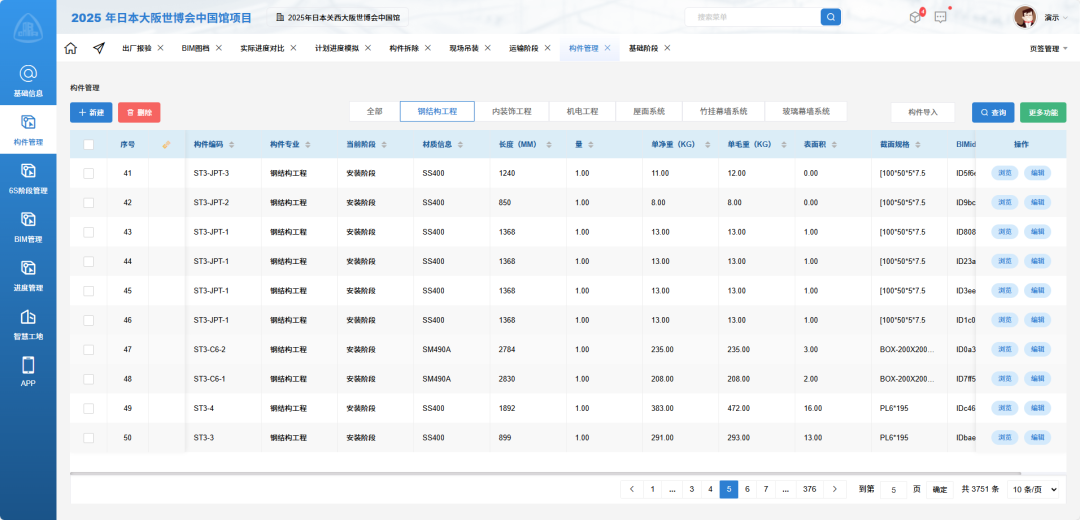The image size is (1080, 520).
Task: Click the 新建 button
Action: [91, 113]
